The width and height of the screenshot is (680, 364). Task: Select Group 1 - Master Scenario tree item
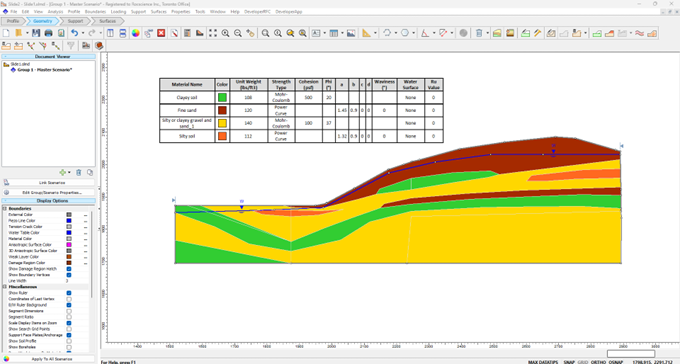pos(45,70)
